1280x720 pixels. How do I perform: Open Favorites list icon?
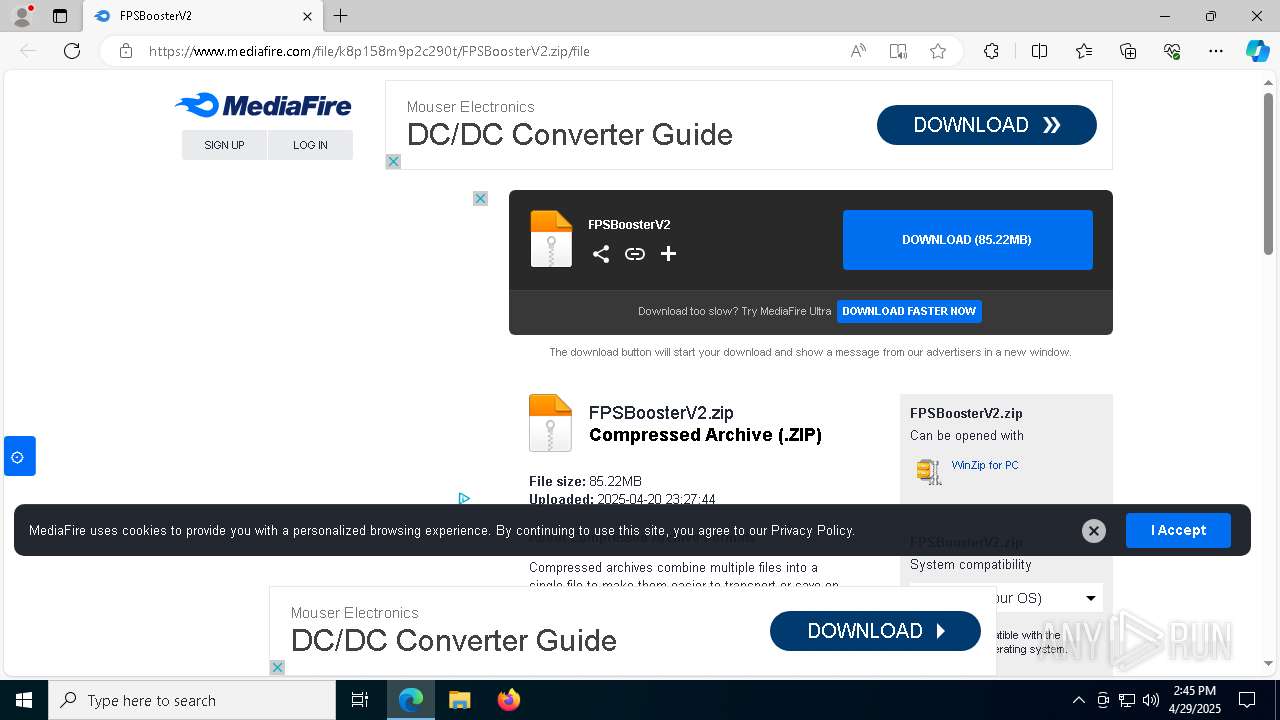1084,51
